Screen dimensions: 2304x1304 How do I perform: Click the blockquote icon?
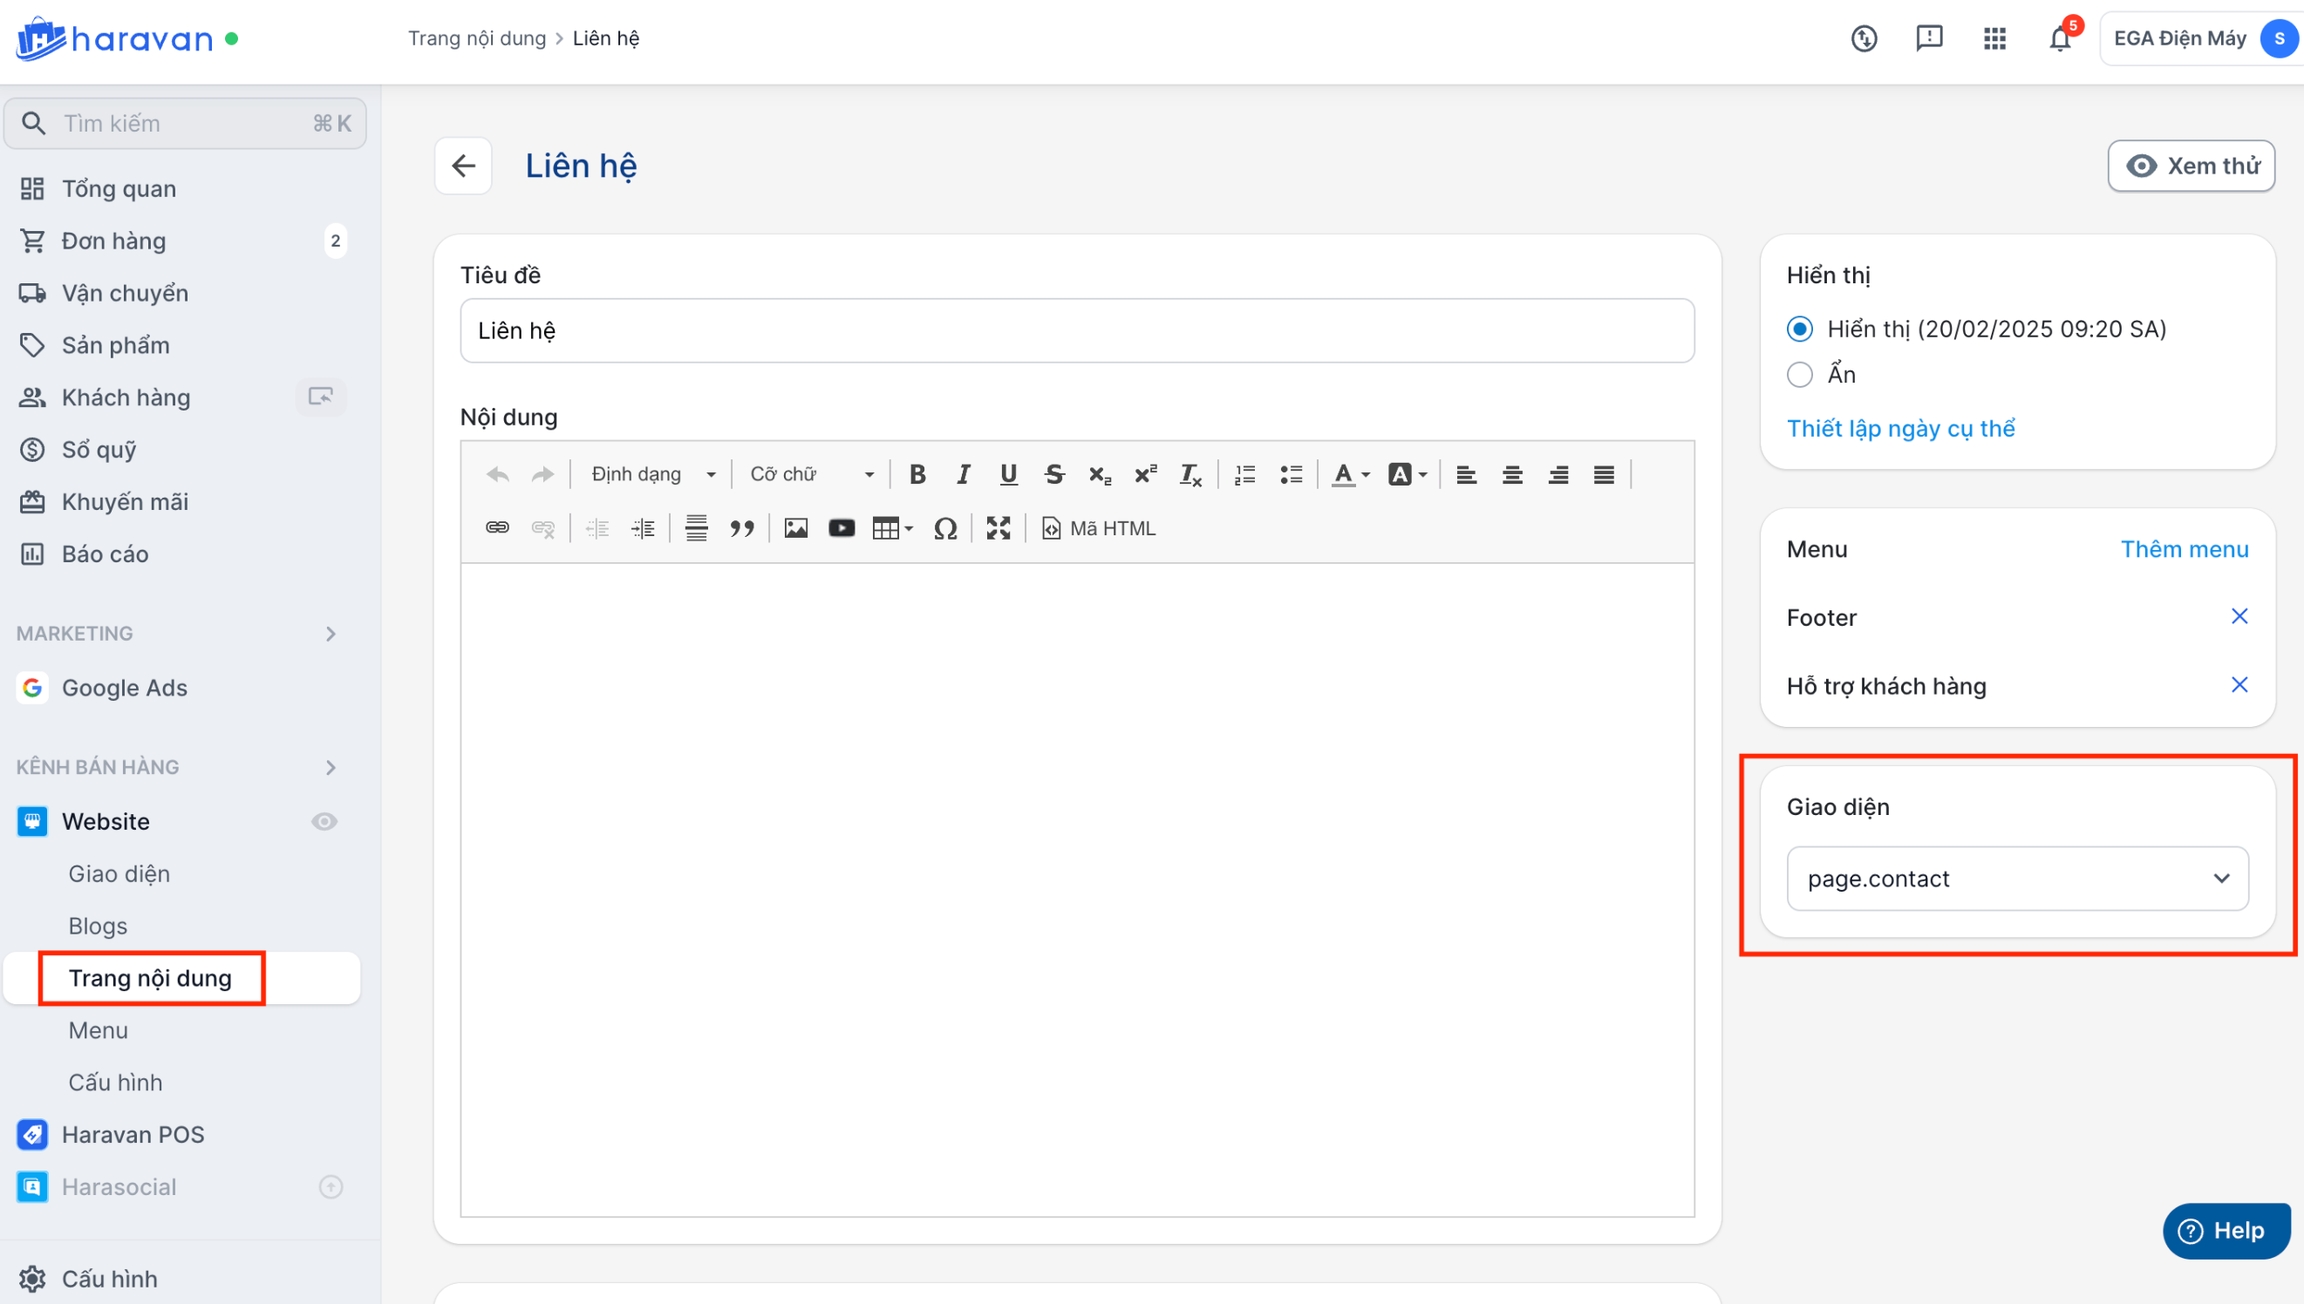tap(741, 528)
